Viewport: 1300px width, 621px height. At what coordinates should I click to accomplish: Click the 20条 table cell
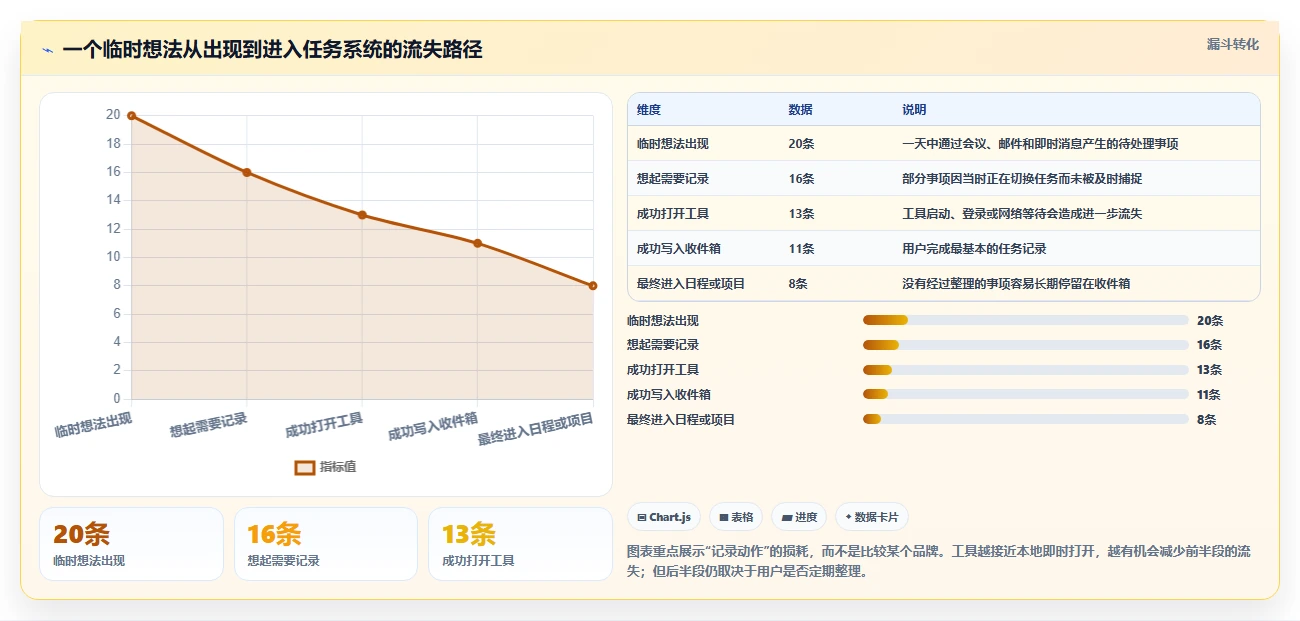801,144
